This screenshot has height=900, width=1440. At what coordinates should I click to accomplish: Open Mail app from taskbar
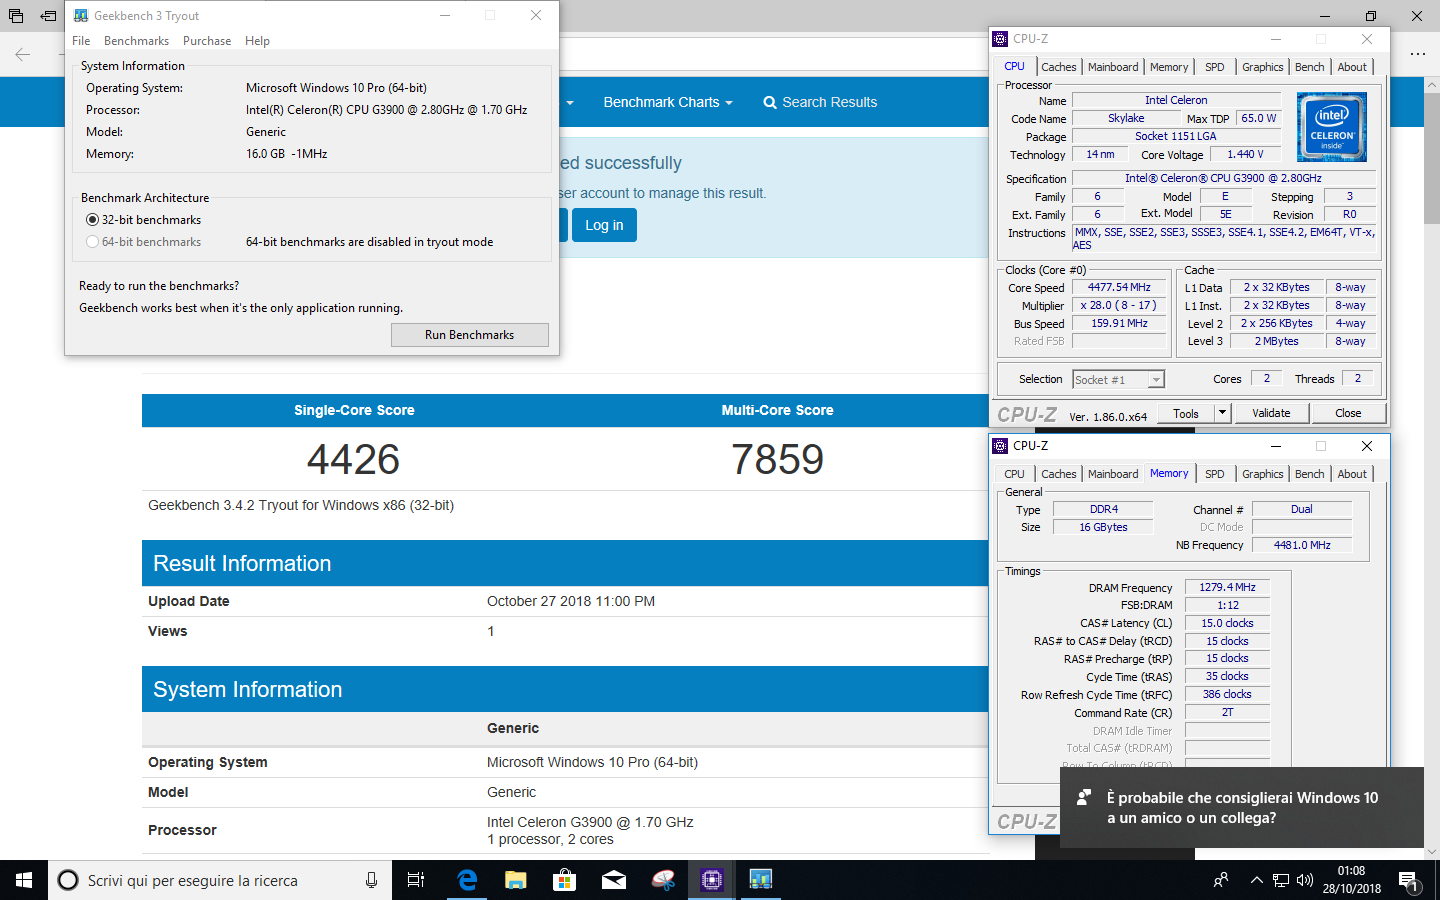pyautogui.click(x=613, y=880)
